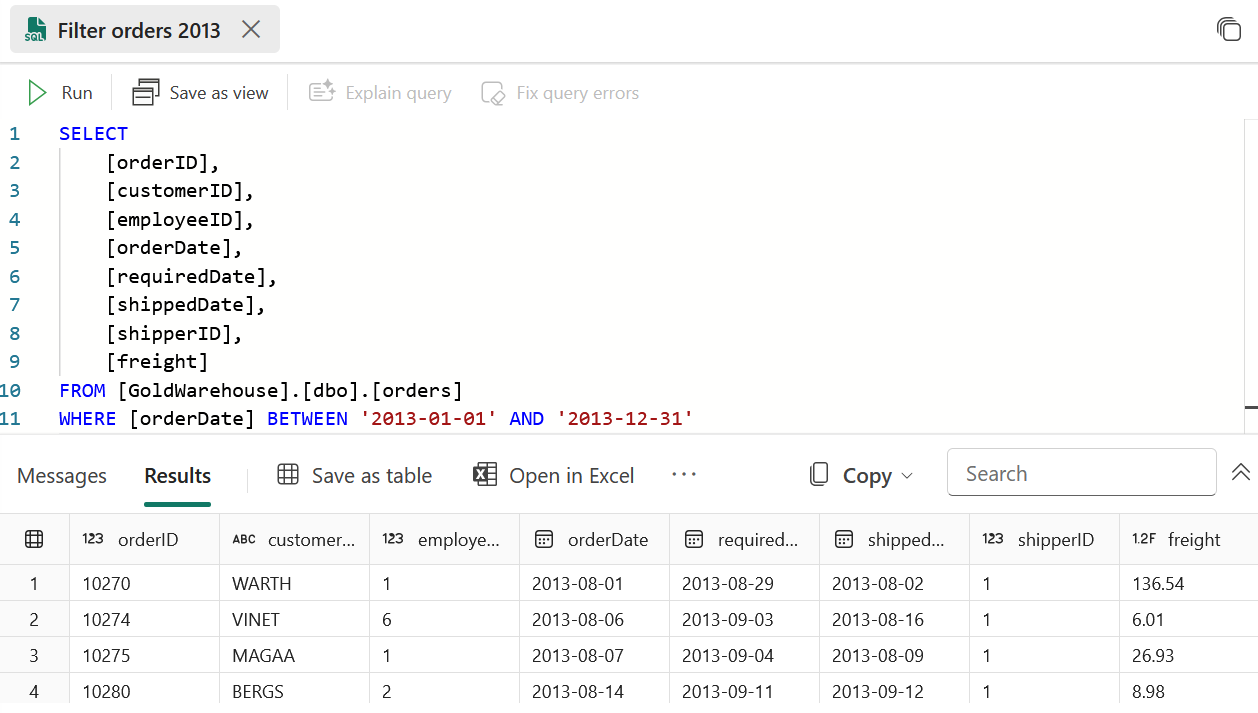
Task: Click cell with customer WARTH
Action: point(295,583)
